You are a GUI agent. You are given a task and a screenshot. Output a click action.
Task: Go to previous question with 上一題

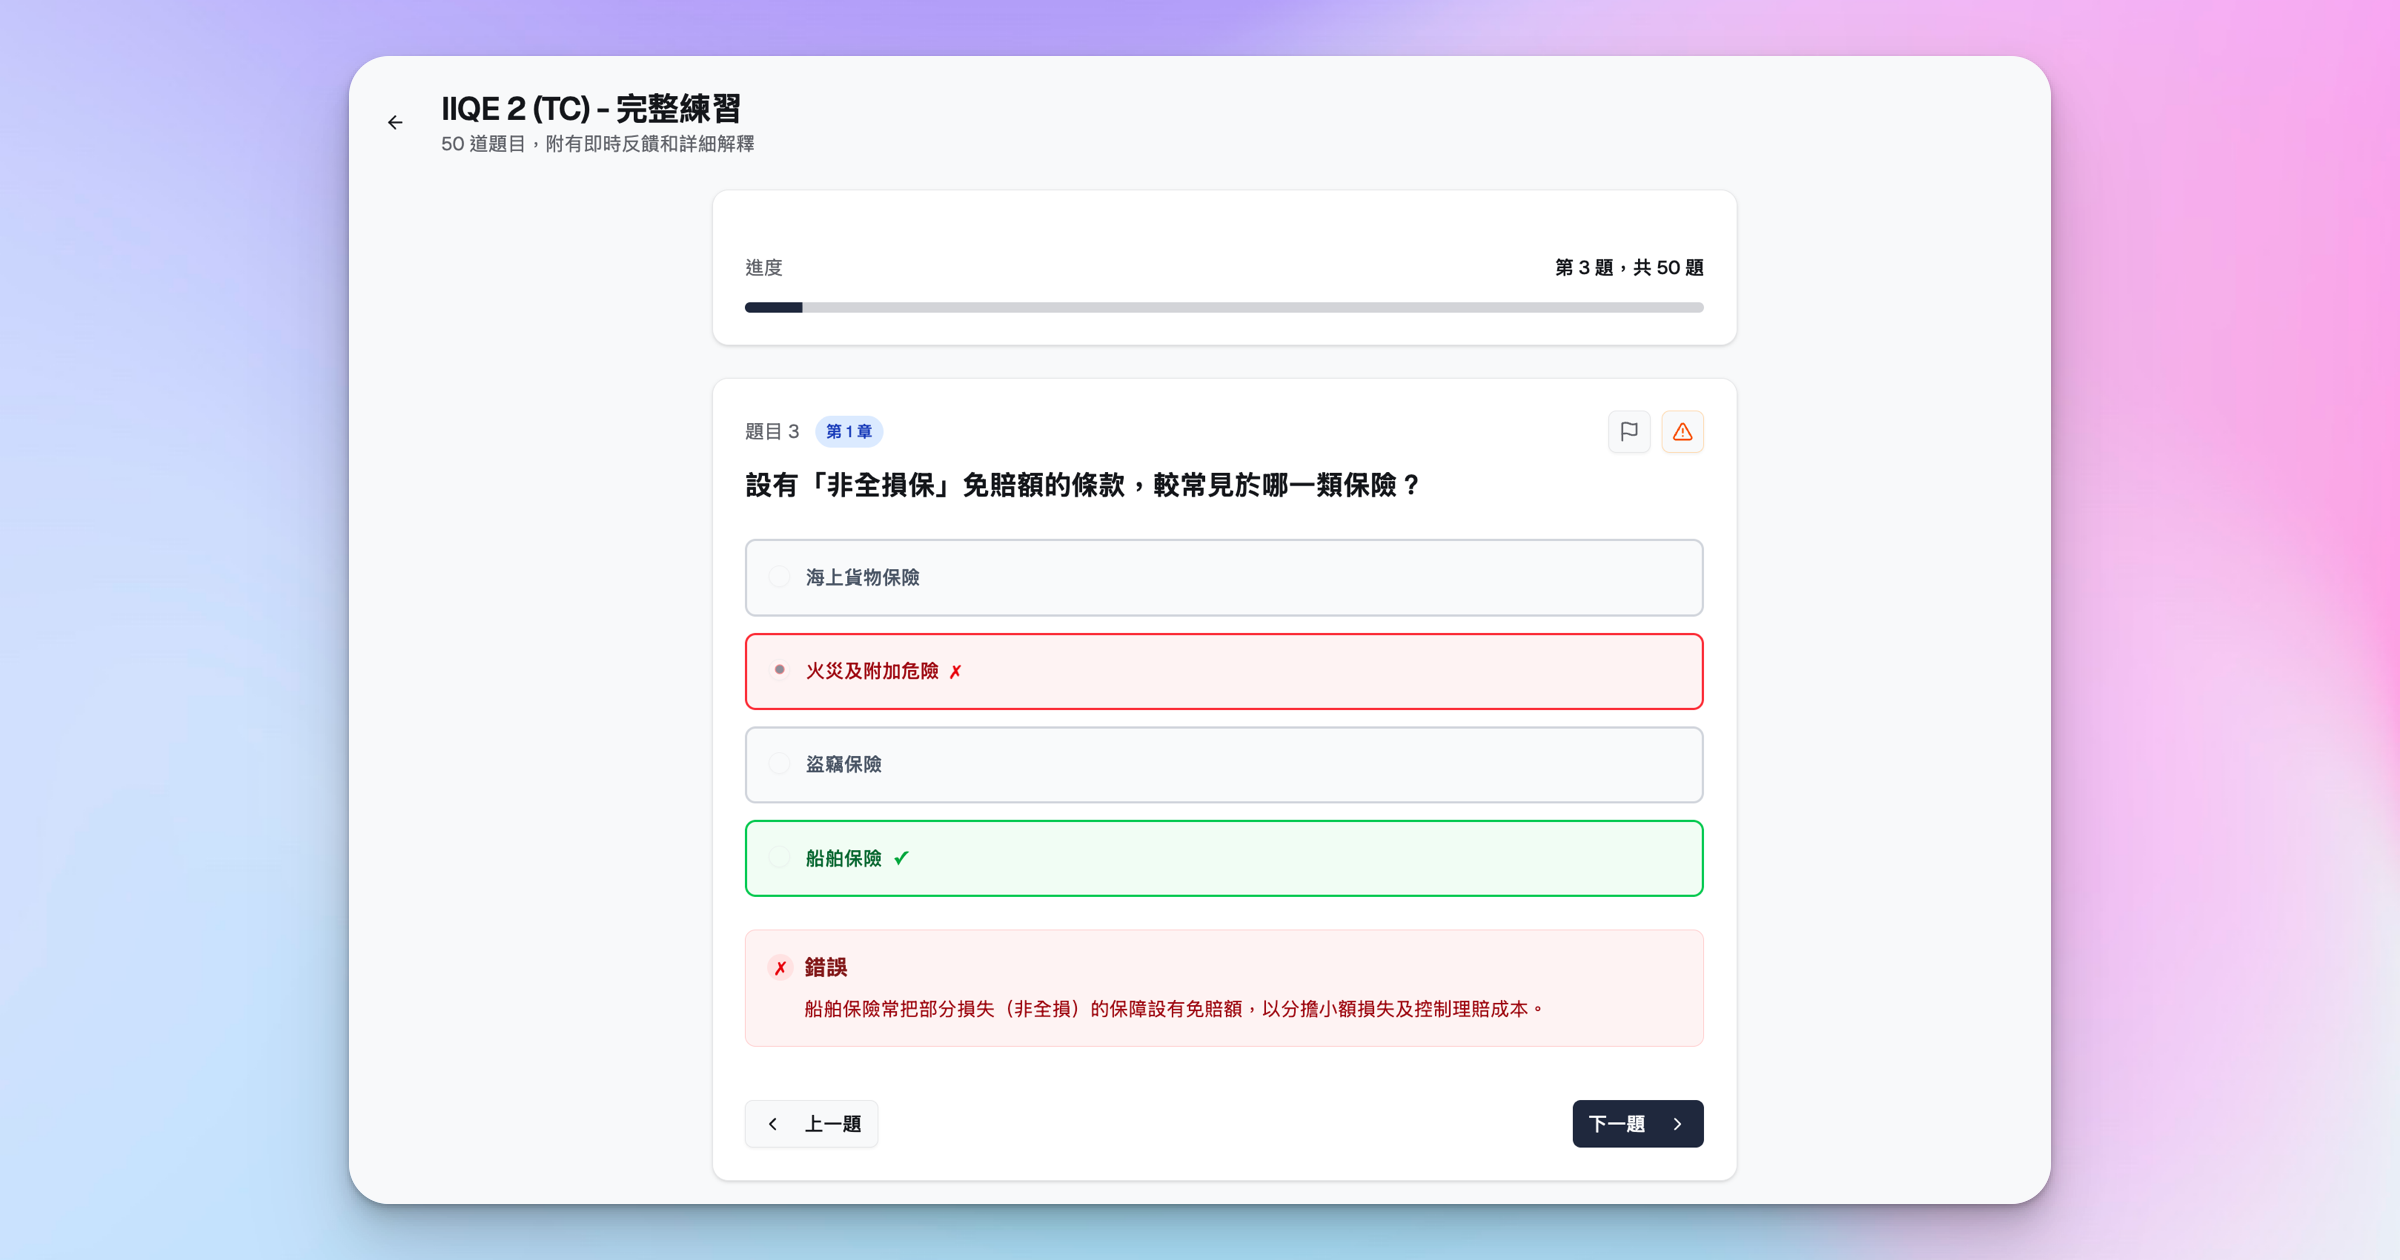point(811,1124)
